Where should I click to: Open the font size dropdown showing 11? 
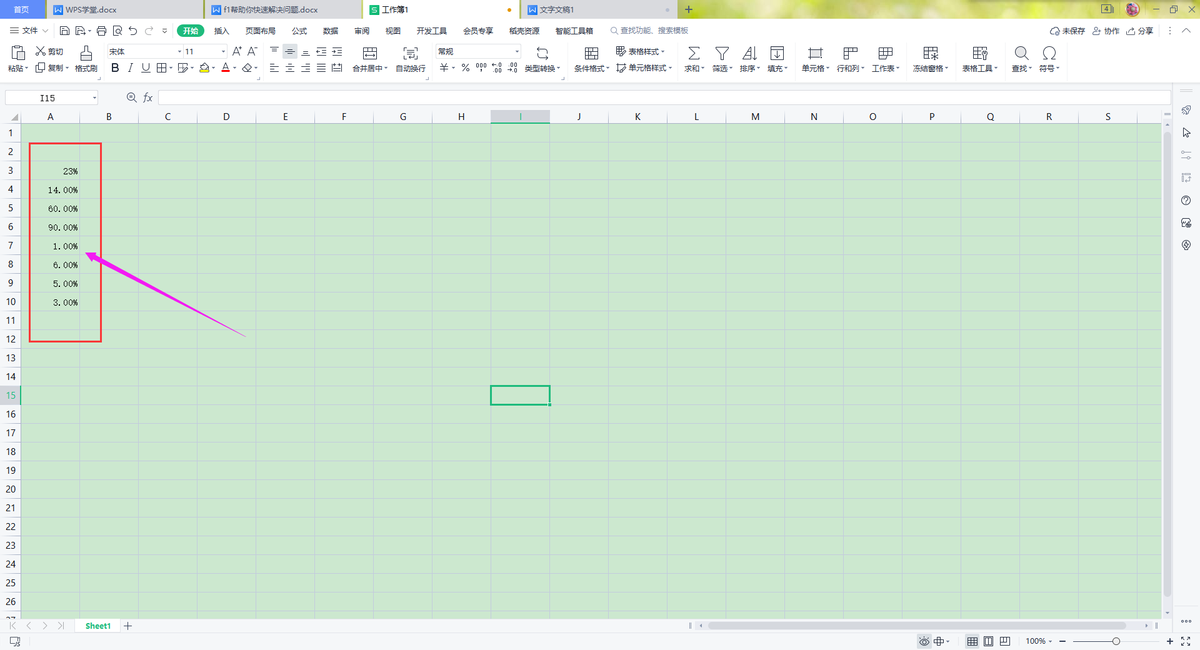[x=223, y=51]
